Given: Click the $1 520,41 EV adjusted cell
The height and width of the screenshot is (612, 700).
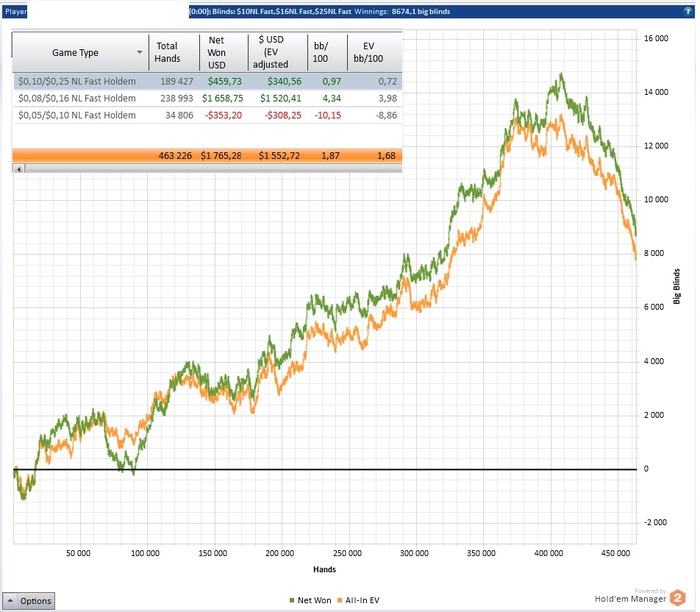Looking at the screenshot, I should pos(281,98).
